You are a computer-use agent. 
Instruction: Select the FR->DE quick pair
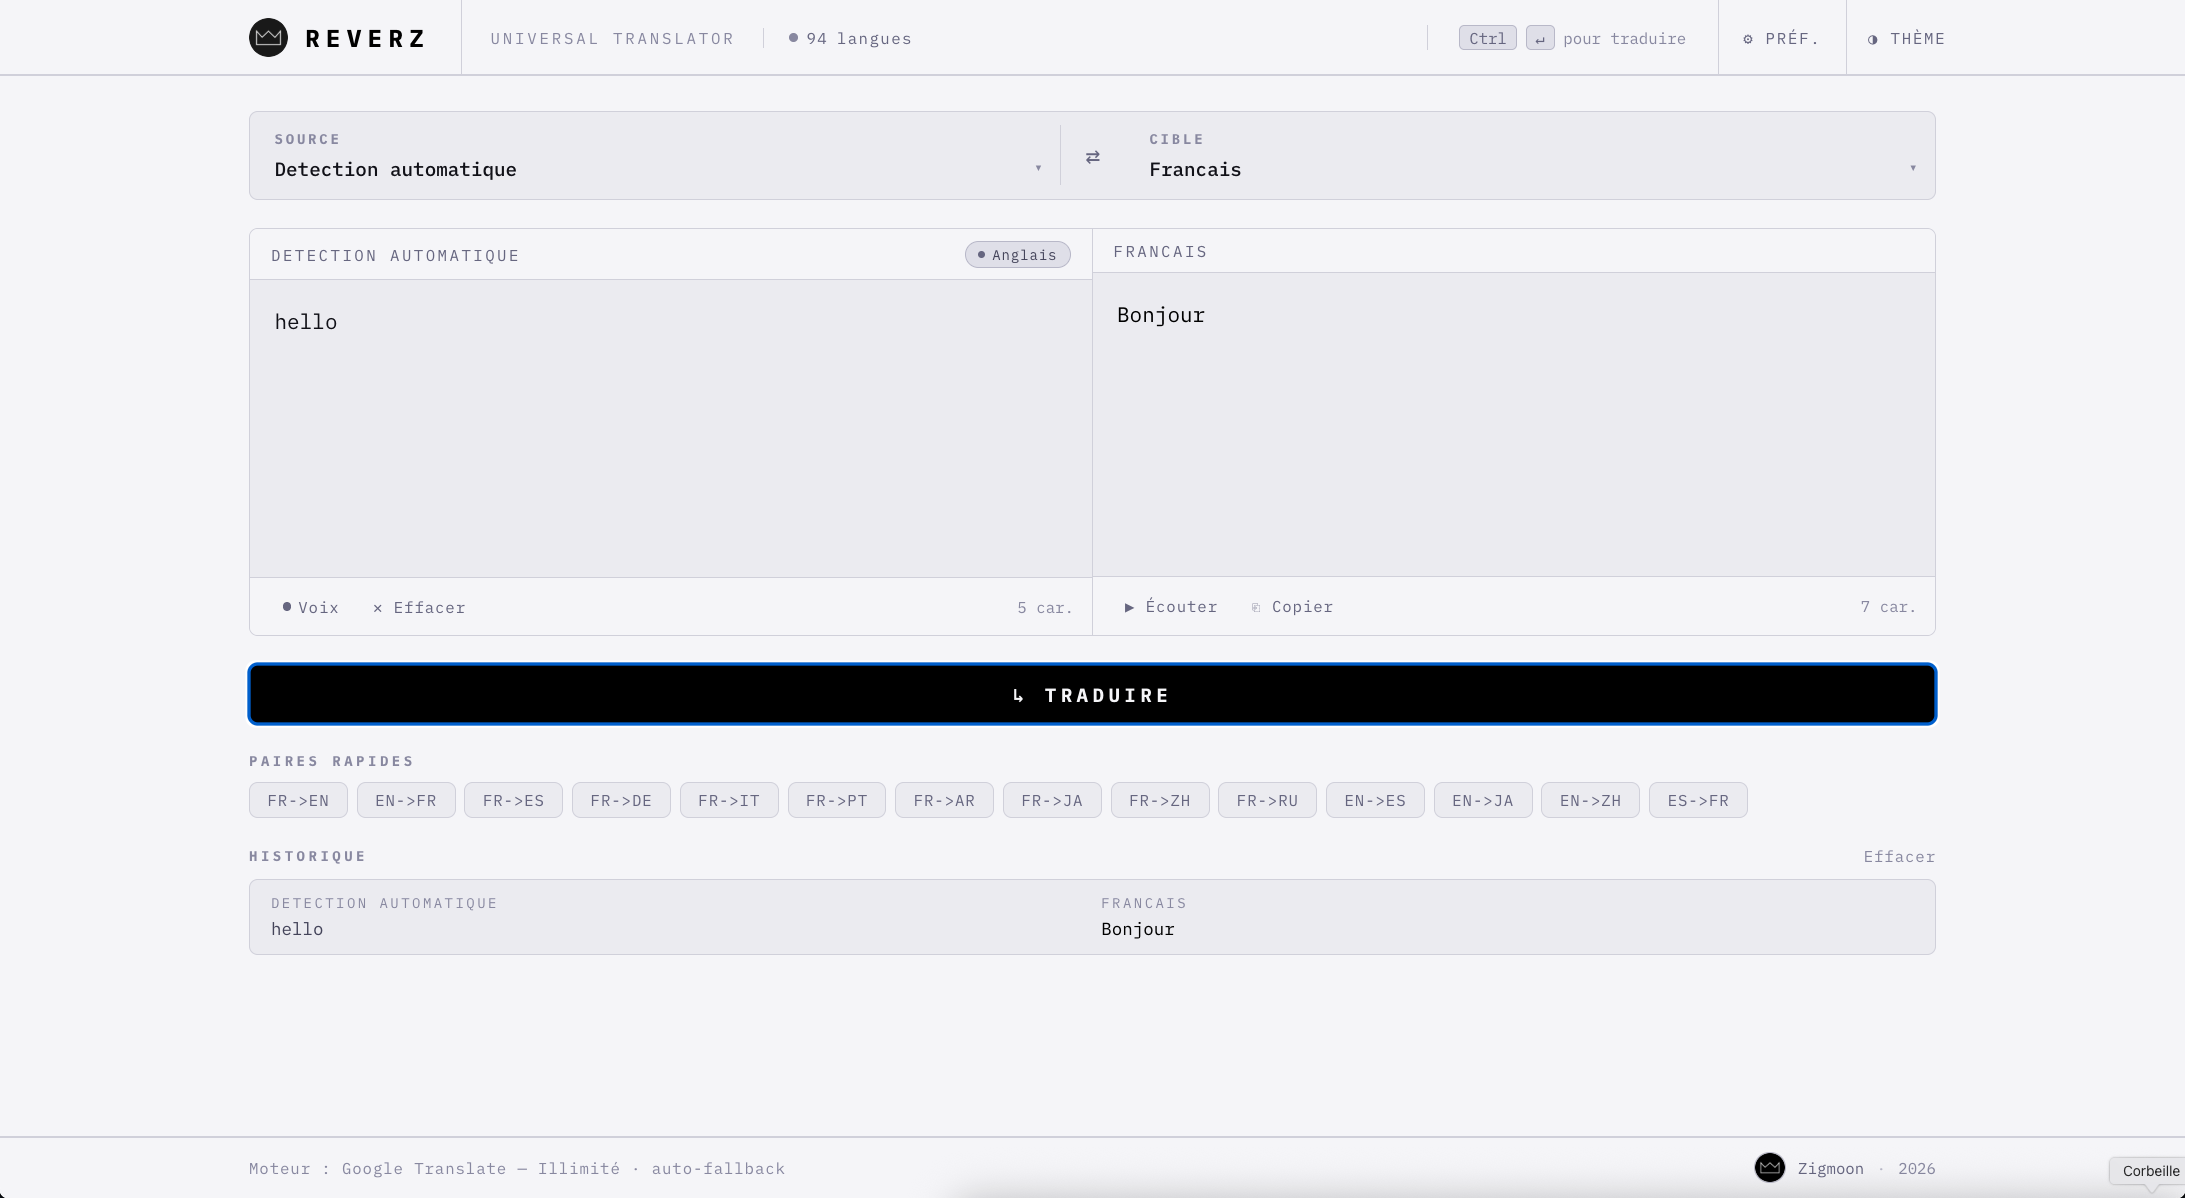(621, 800)
